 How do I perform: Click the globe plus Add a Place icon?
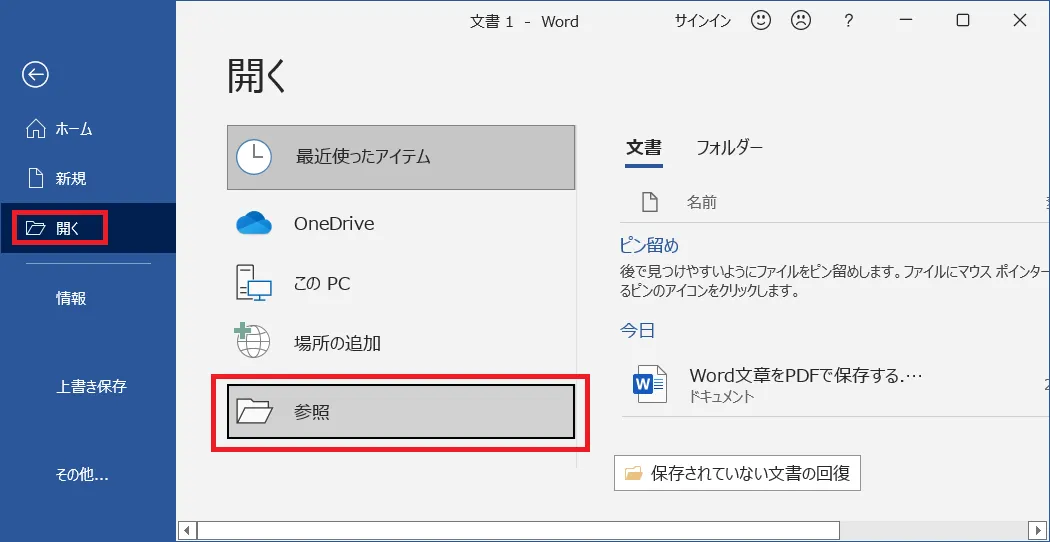(x=252, y=340)
